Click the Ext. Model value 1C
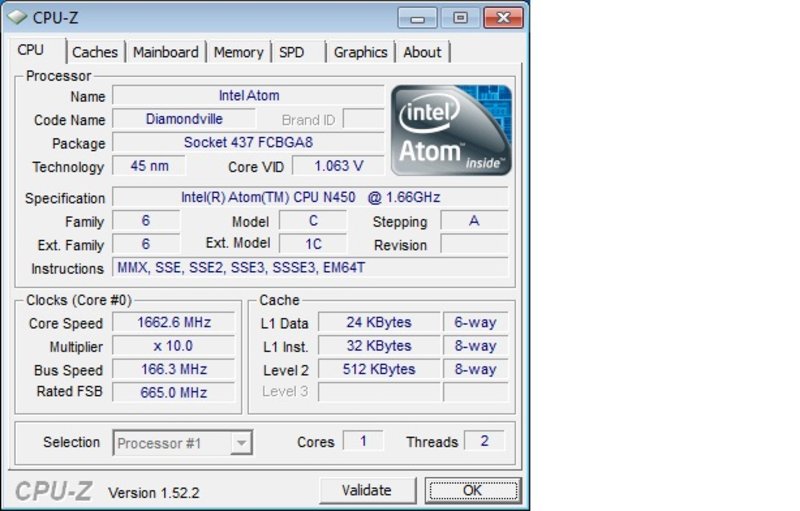 coord(313,244)
